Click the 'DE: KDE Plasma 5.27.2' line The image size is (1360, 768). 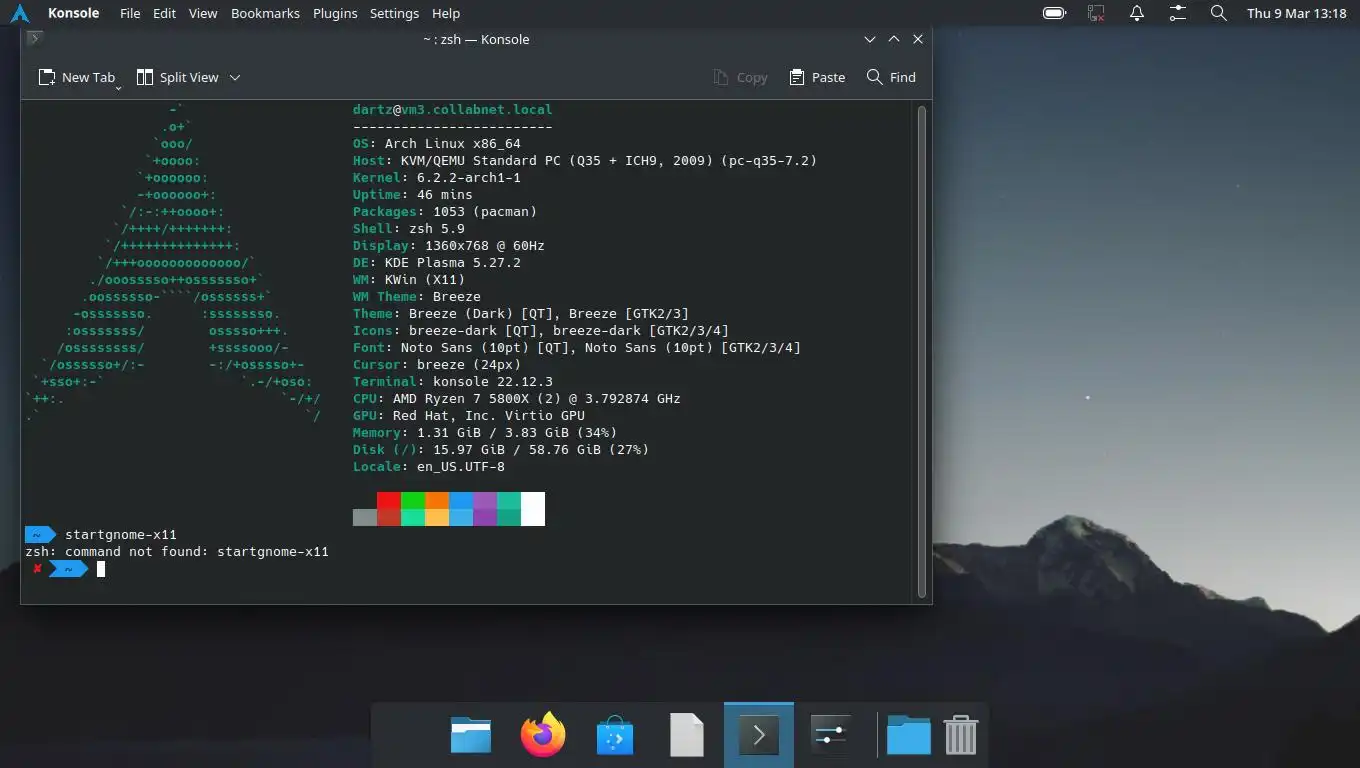[437, 262]
